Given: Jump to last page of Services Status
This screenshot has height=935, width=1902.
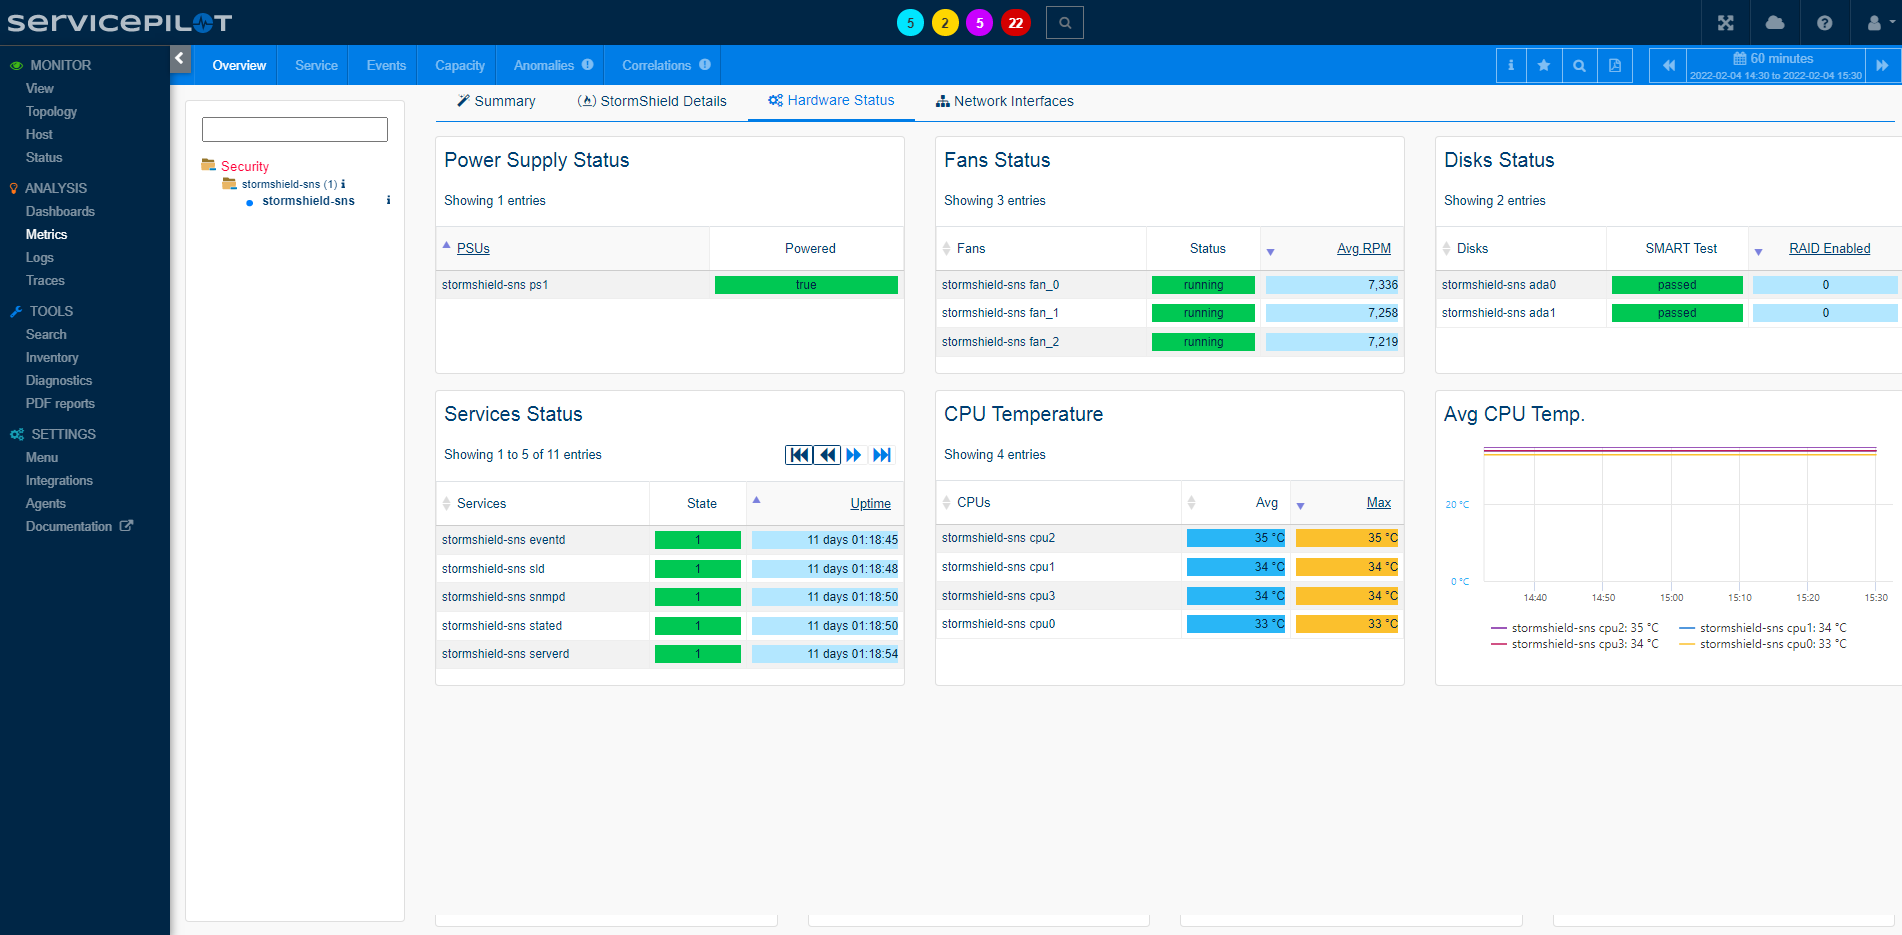Looking at the screenshot, I should pyautogui.click(x=881, y=455).
